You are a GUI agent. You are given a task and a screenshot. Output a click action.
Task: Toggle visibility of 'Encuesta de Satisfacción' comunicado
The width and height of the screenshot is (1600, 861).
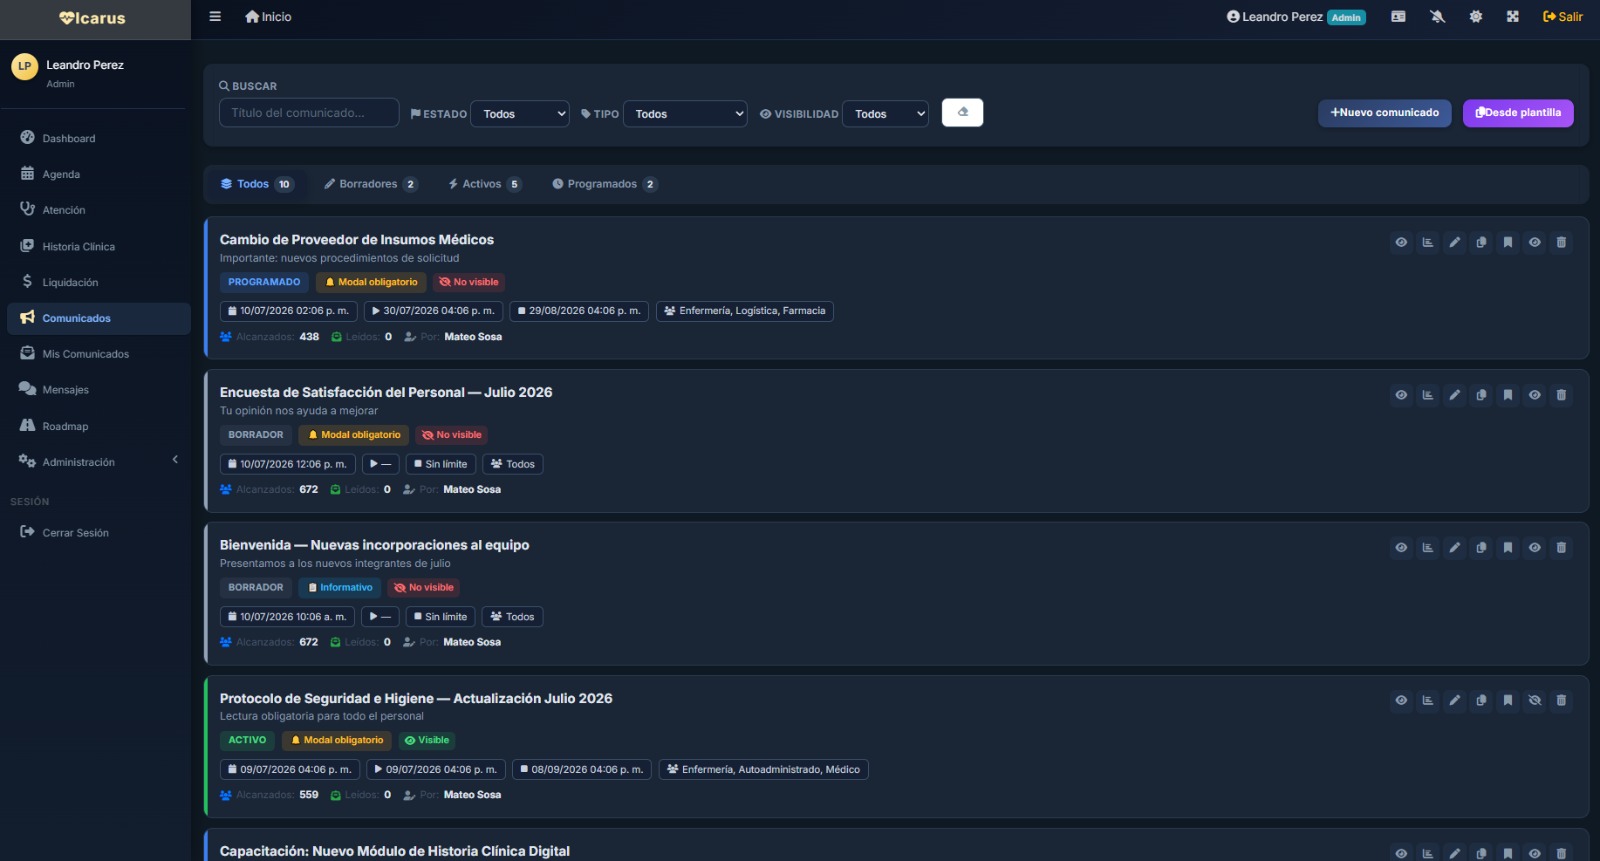pyautogui.click(x=1534, y=395)
